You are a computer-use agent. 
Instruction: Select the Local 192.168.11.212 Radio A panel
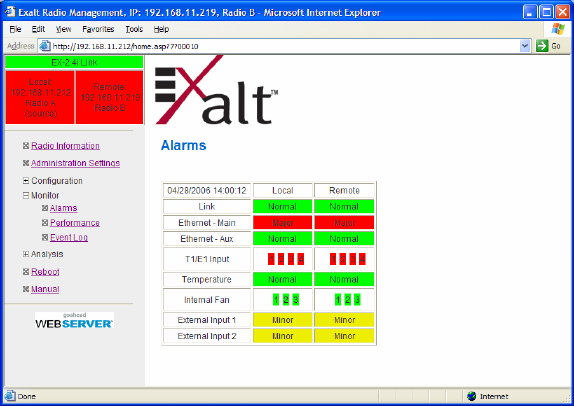tap(40, 97)
